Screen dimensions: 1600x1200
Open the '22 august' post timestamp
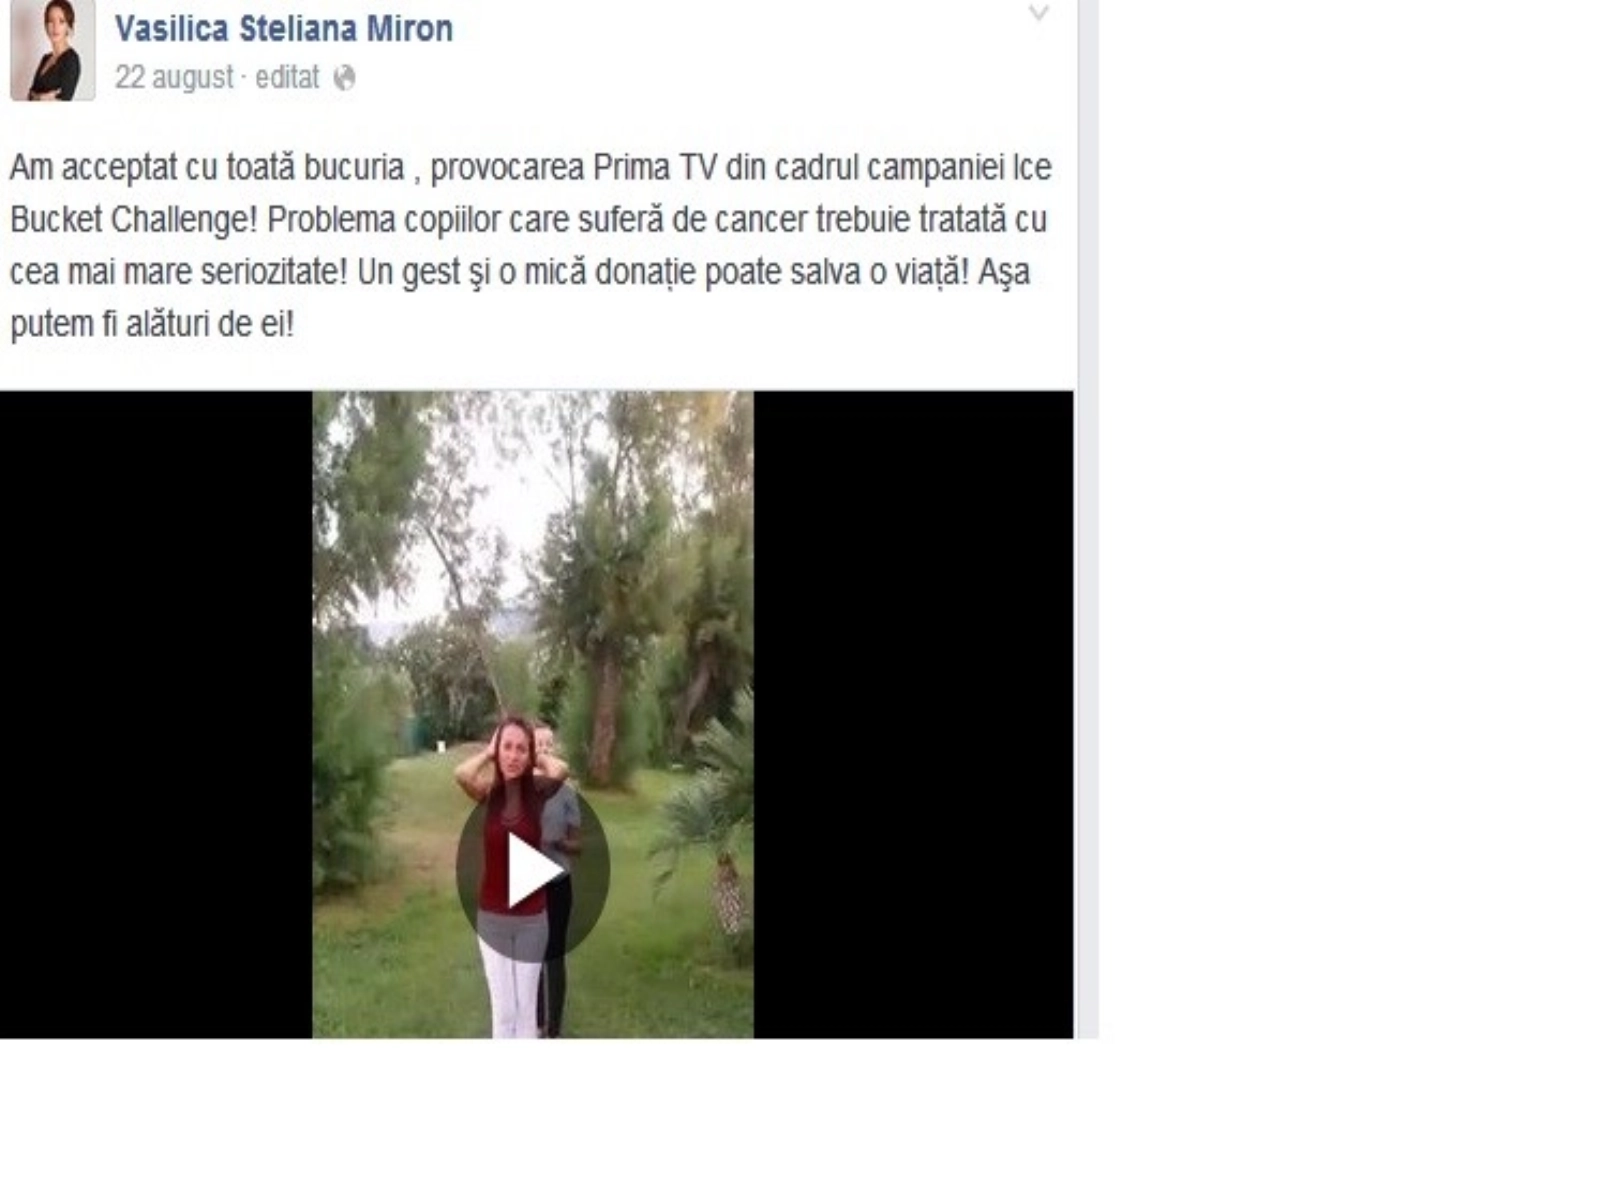[174, 78]
